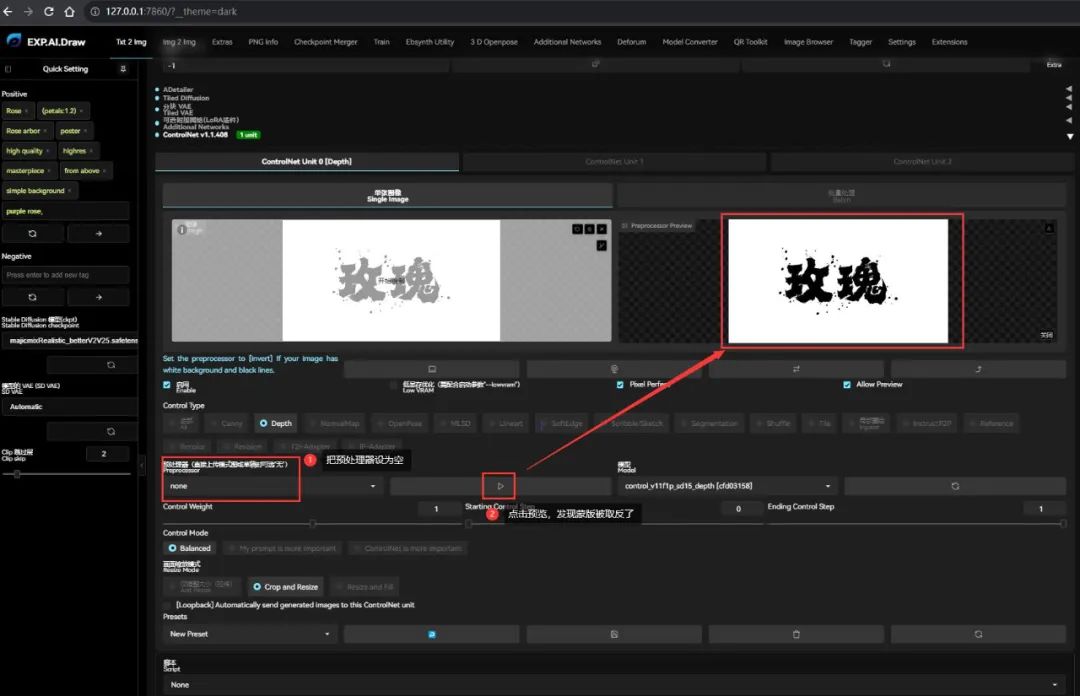1080x696 pixels.
Task: Toggle the Pixel Perfect checkbox
Action: point(620,385)
